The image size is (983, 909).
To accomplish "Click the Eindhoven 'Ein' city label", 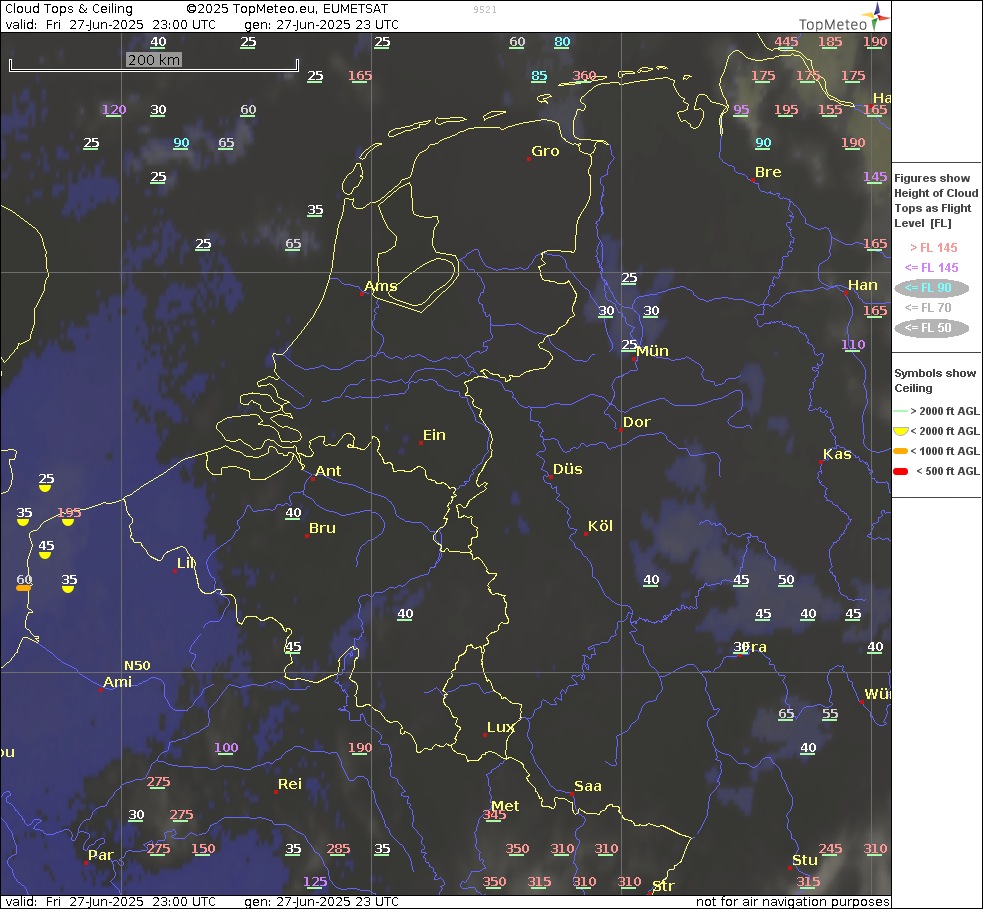I will click(434, 435).
